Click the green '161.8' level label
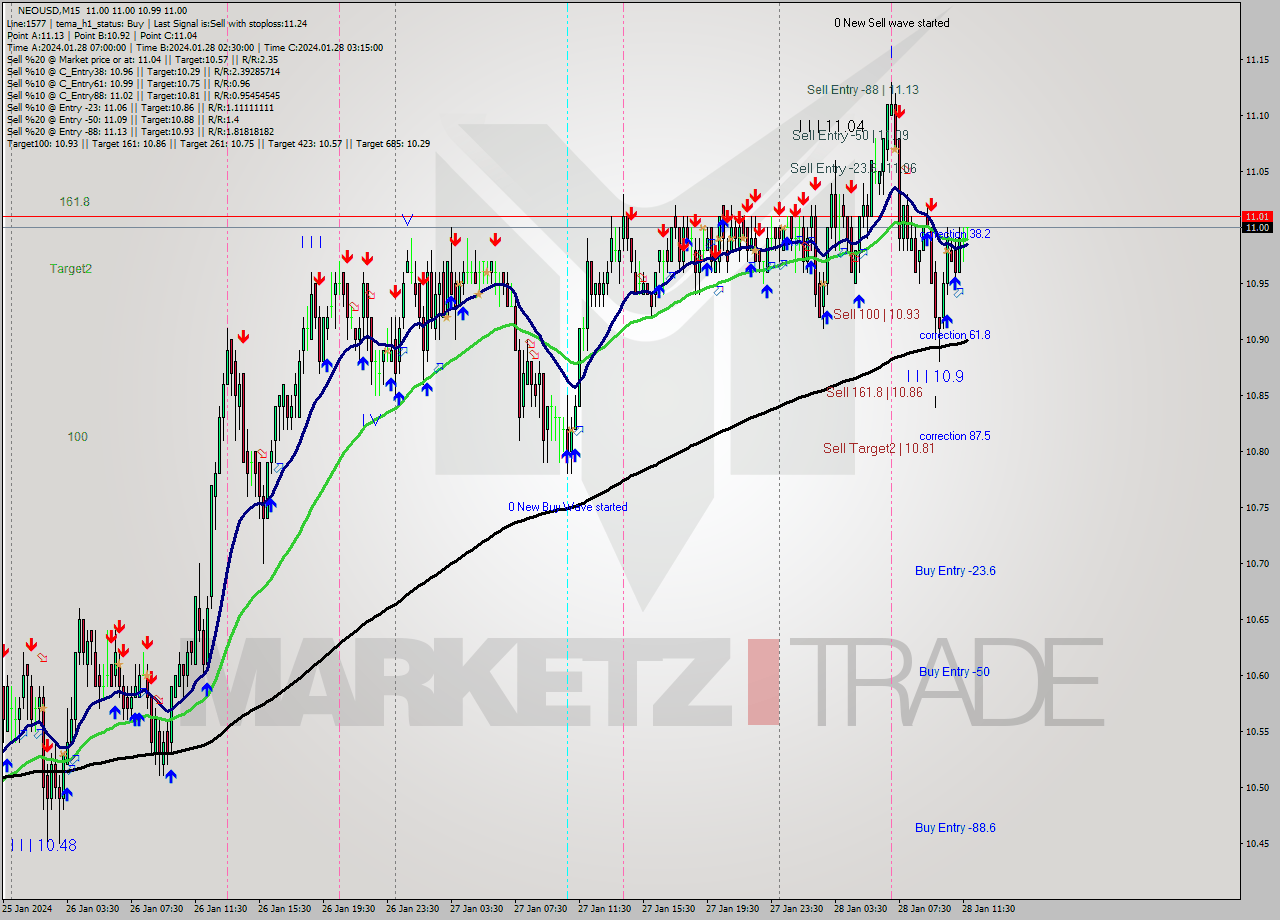The height and width of the screenshot is (920, 1280). click(75, 201)
